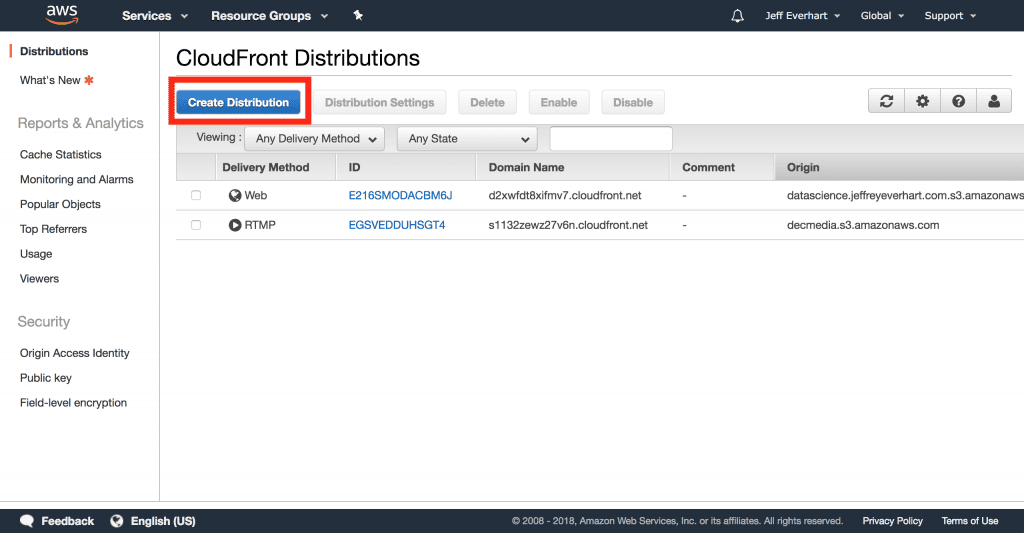Click the Web globe icon
This screenshot has width=1024, height=533.
pyautogui.click(x=235, y=195)
